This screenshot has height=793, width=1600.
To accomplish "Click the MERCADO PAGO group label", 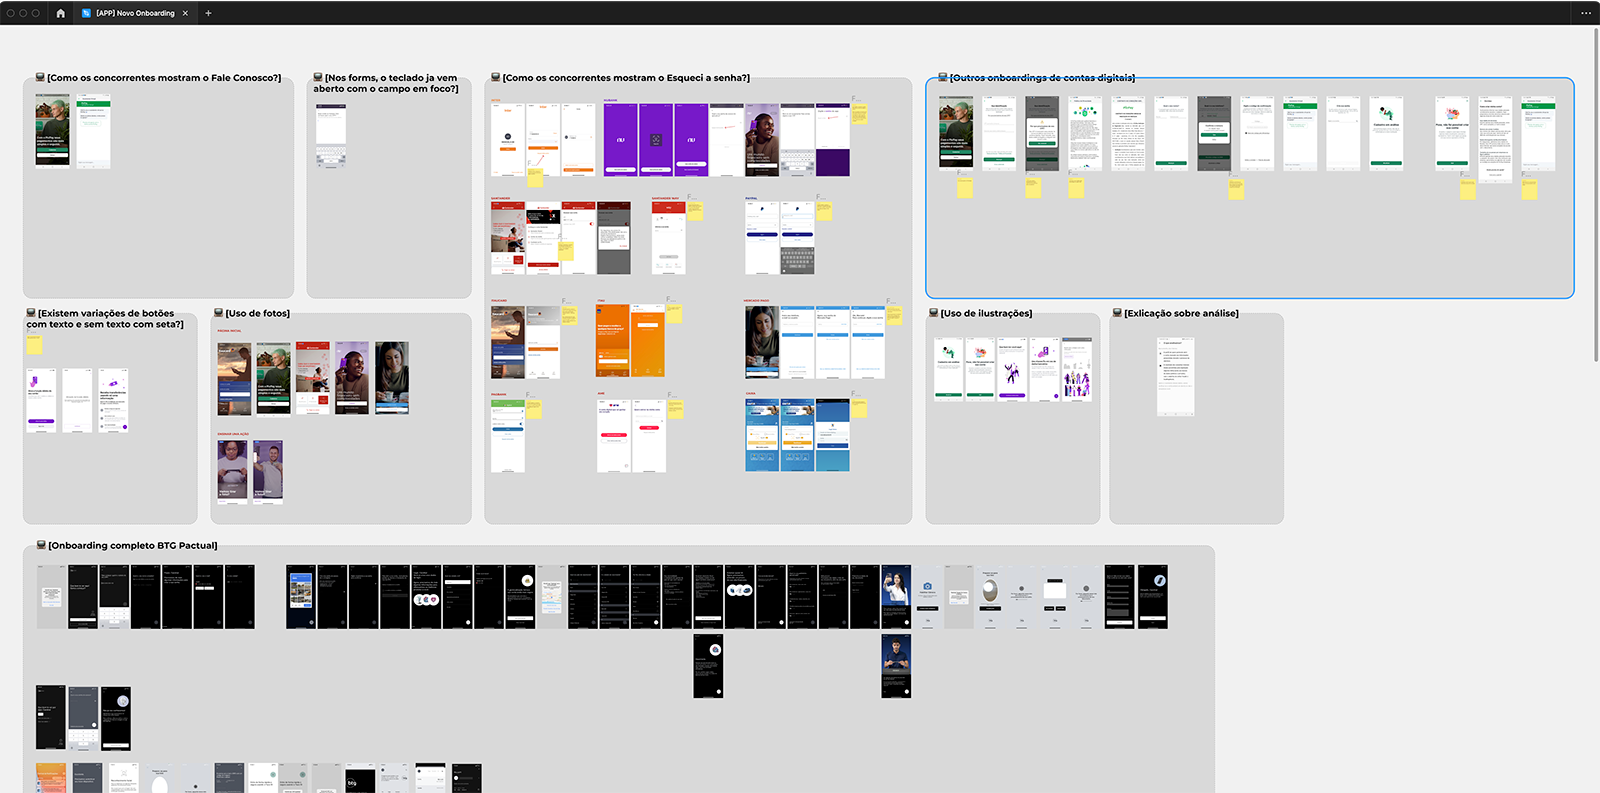I will pos(757,300).
